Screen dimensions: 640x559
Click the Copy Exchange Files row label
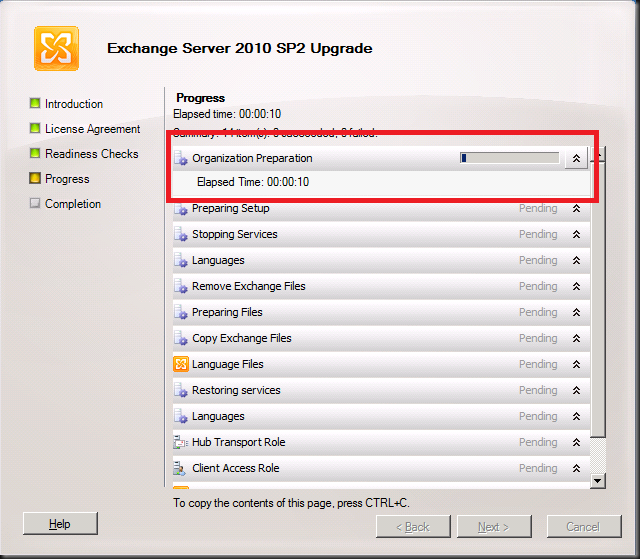tap(242, 339)
